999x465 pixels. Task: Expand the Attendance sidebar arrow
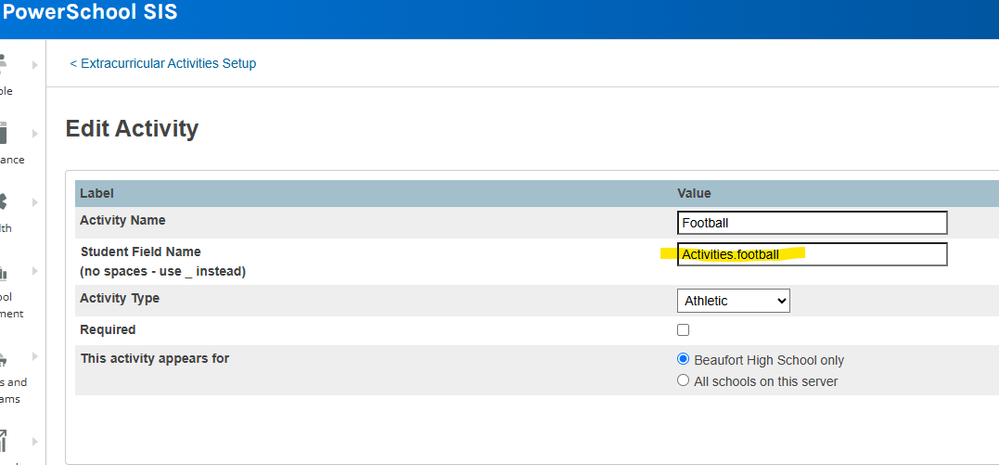[x=35, y=134]
